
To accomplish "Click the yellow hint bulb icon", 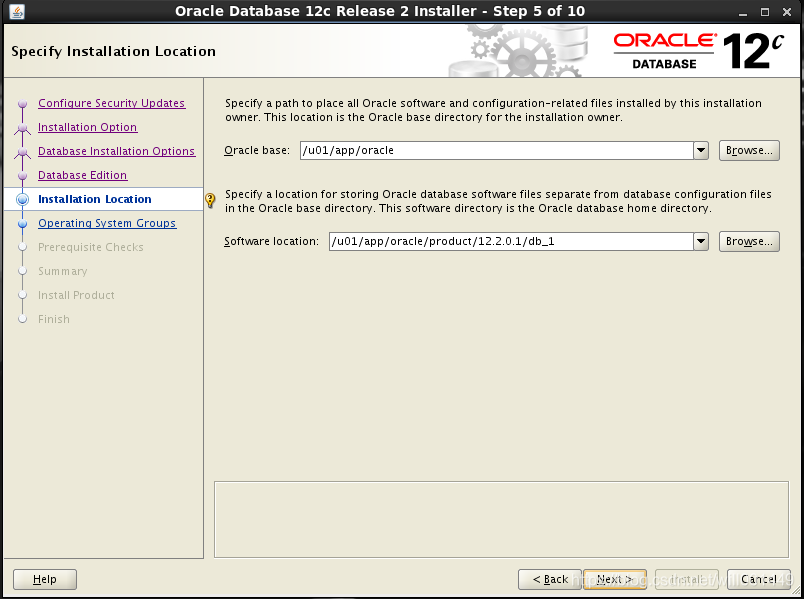I will click(210, 200).
